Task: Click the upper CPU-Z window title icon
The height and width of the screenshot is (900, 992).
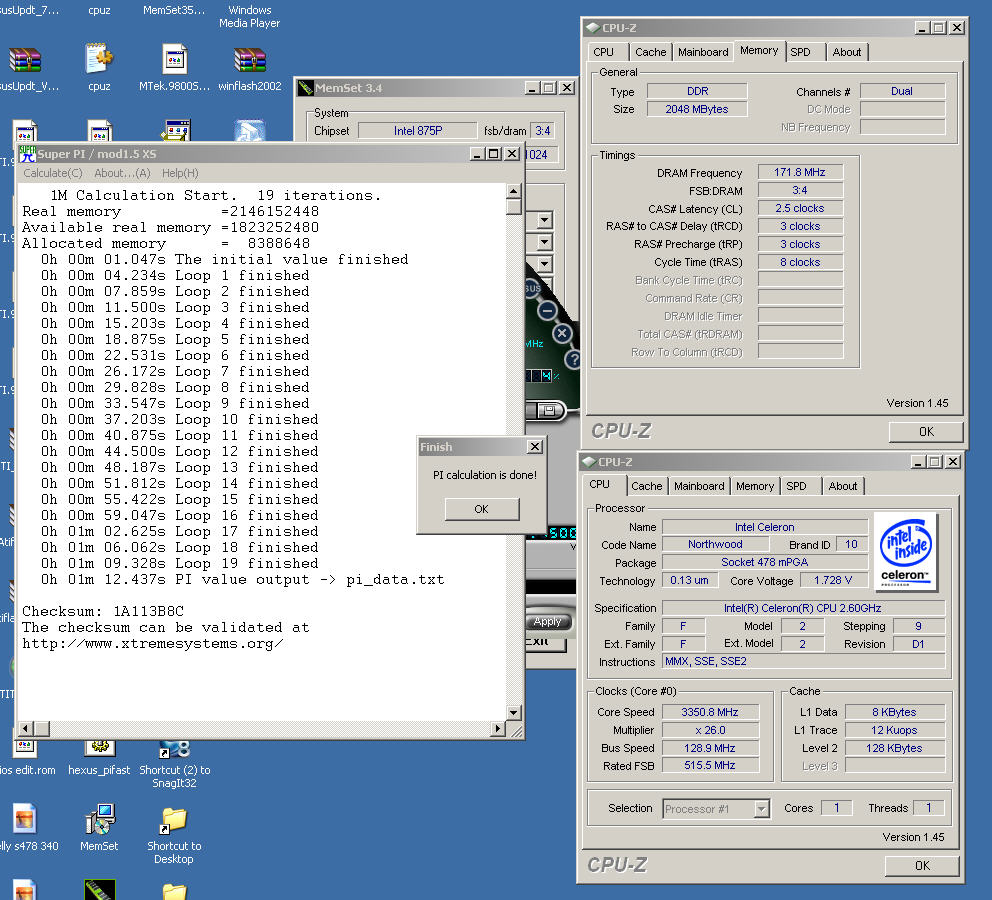Action: point(593,28)
